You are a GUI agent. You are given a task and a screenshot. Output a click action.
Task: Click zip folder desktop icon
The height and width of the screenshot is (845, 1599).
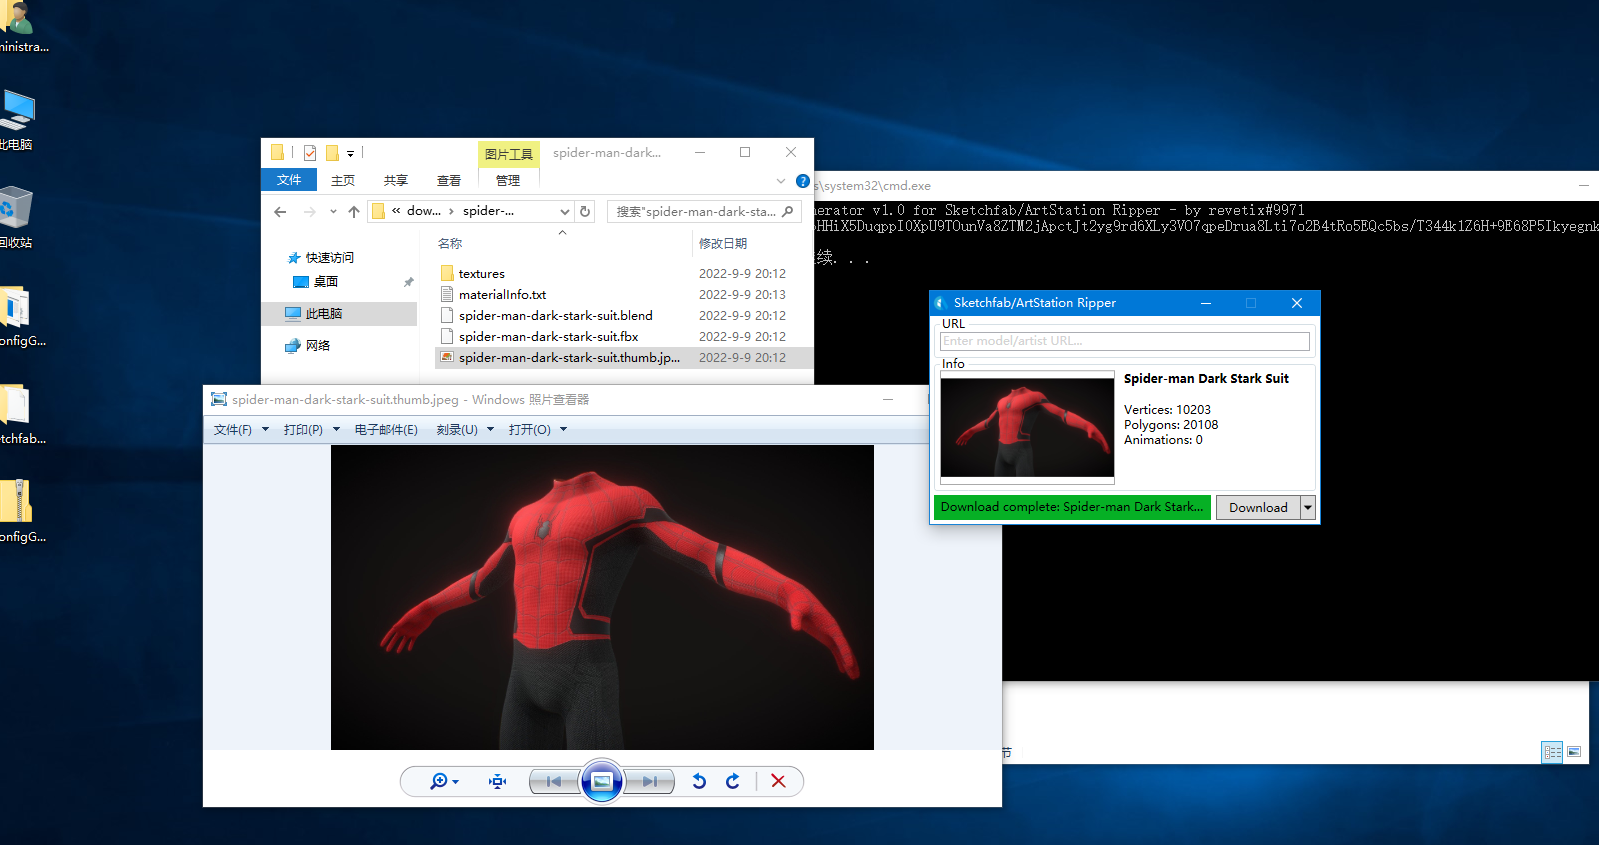[x=18, y=511]
